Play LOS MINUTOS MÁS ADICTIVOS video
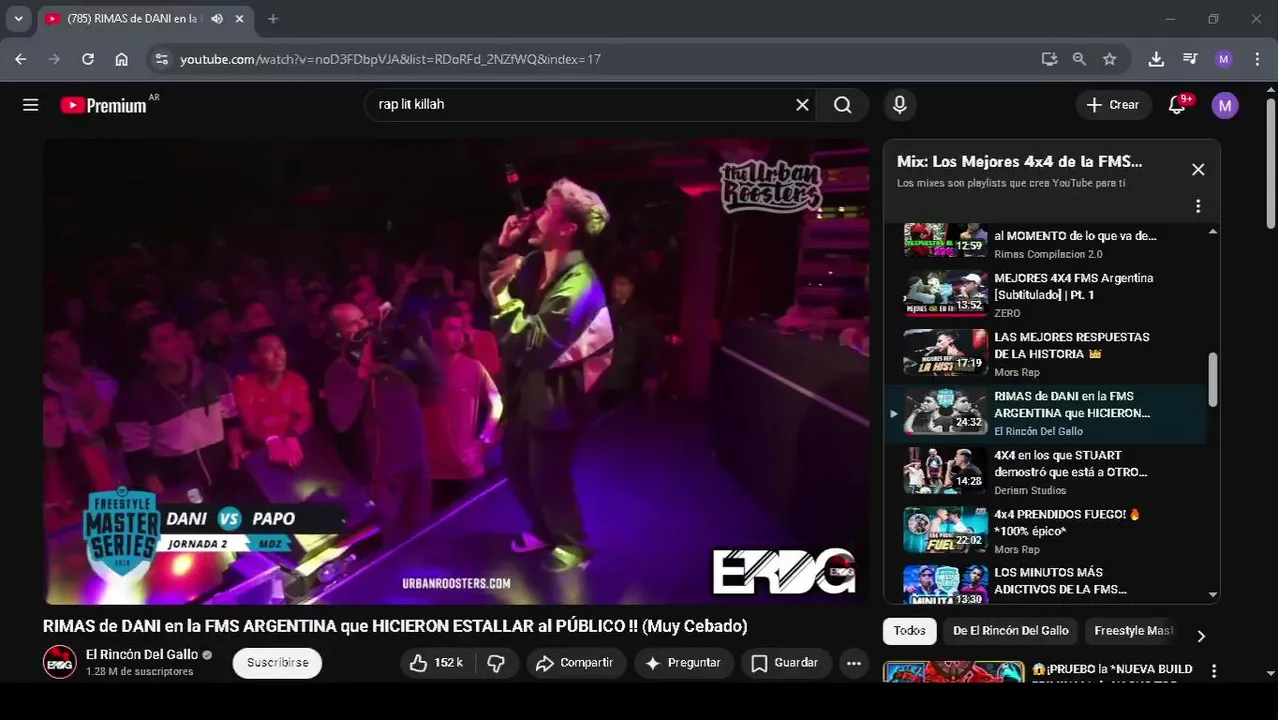This screenshot has height=720, width=1278. tap(1045, 583)
